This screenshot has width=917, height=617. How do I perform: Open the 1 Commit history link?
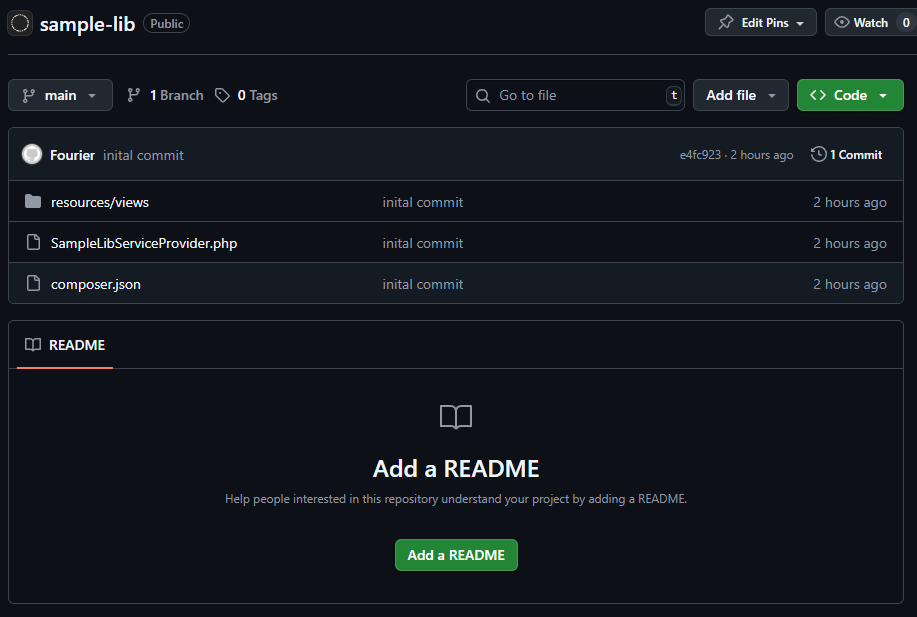click(x=855, y=155)
